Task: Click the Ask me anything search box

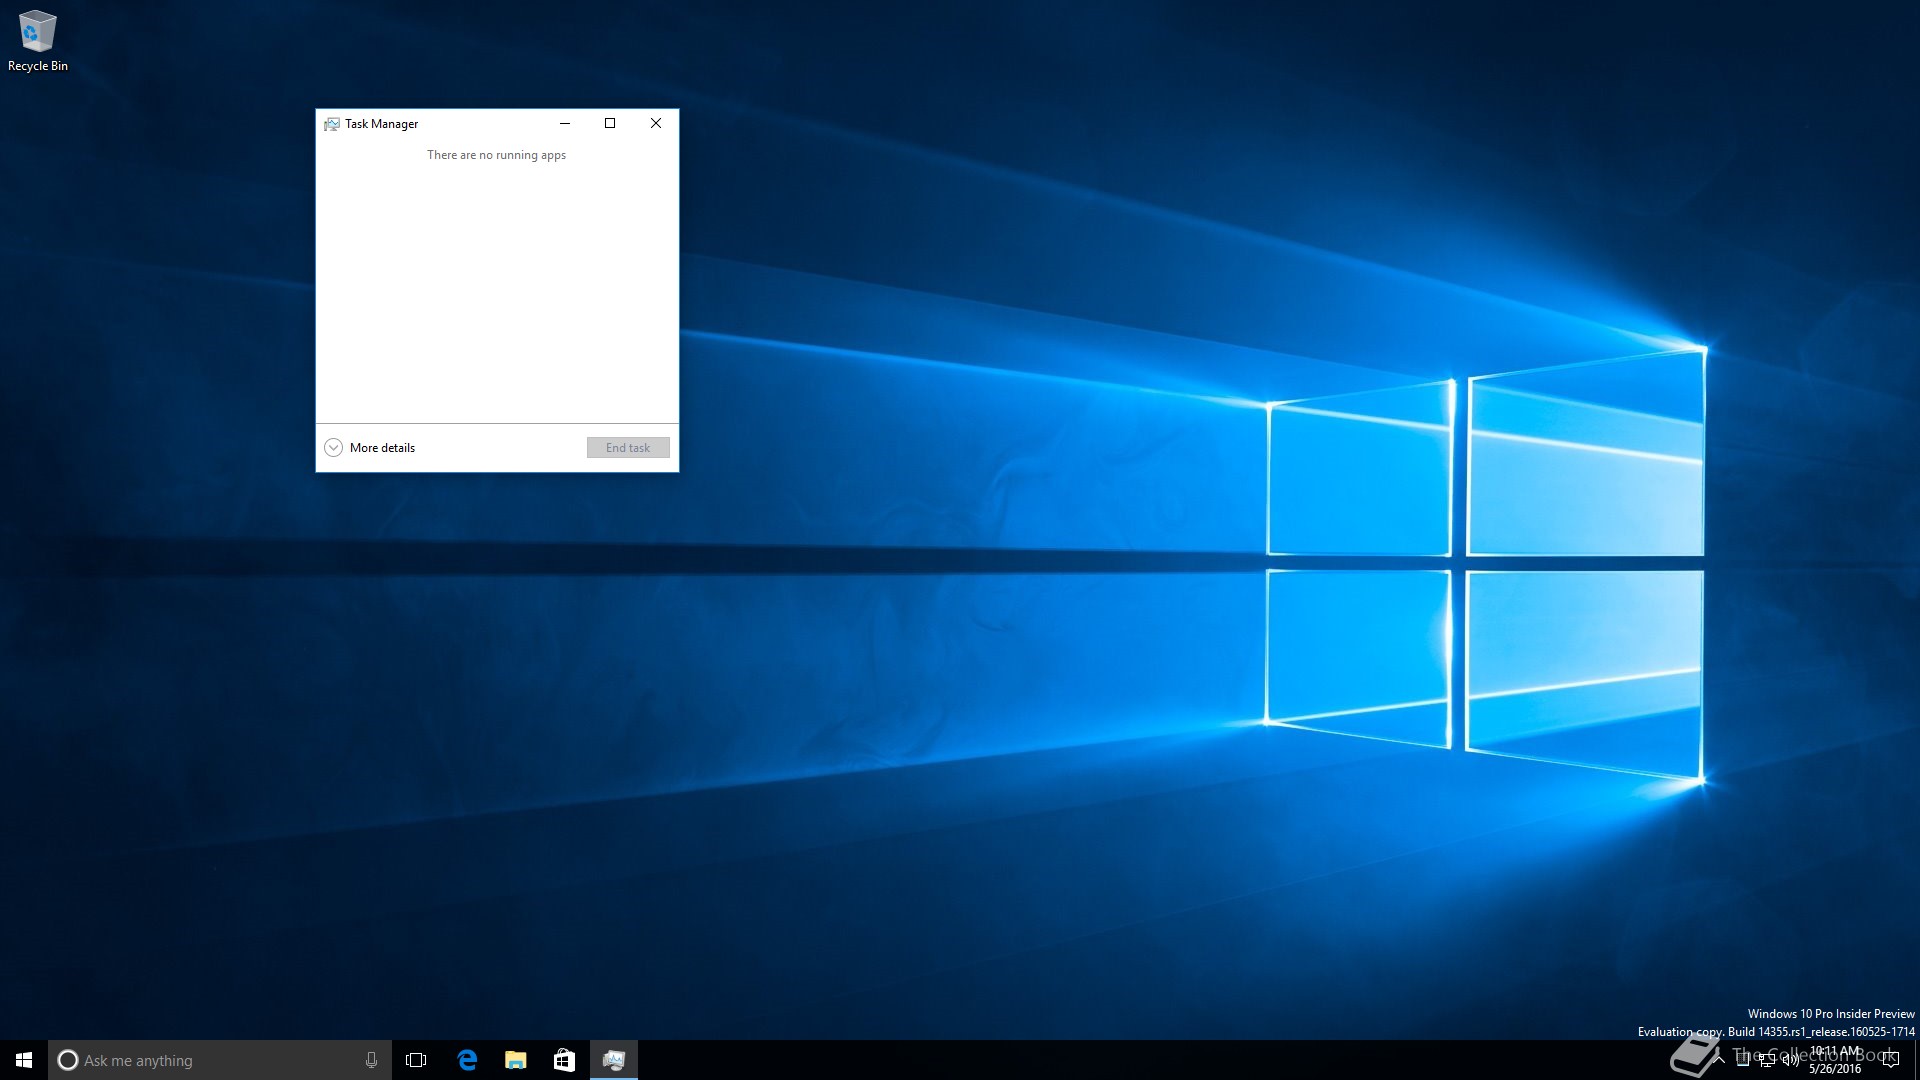Action: (x=210, y=1060)
